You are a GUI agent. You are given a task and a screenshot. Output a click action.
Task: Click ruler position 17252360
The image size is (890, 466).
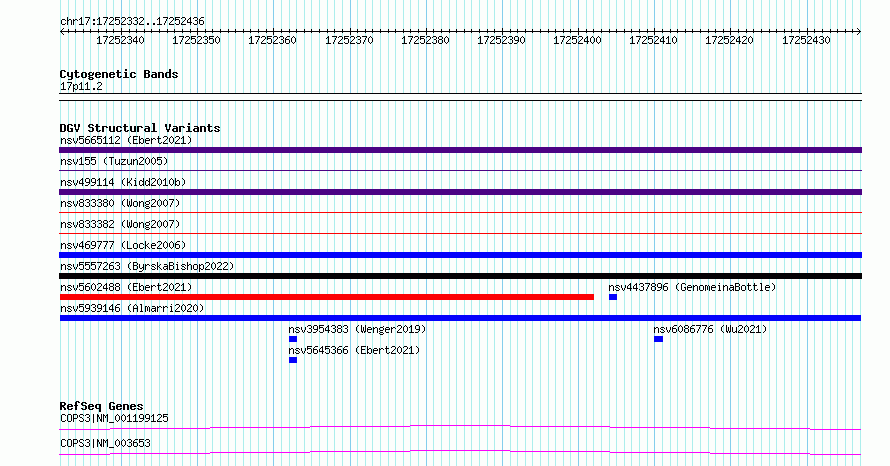tap(272, 40)
